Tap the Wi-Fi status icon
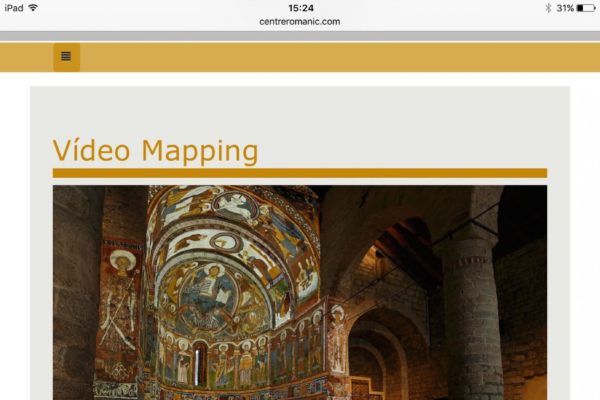600x400 pixels. pyautogui.click(x=33, y=8)
